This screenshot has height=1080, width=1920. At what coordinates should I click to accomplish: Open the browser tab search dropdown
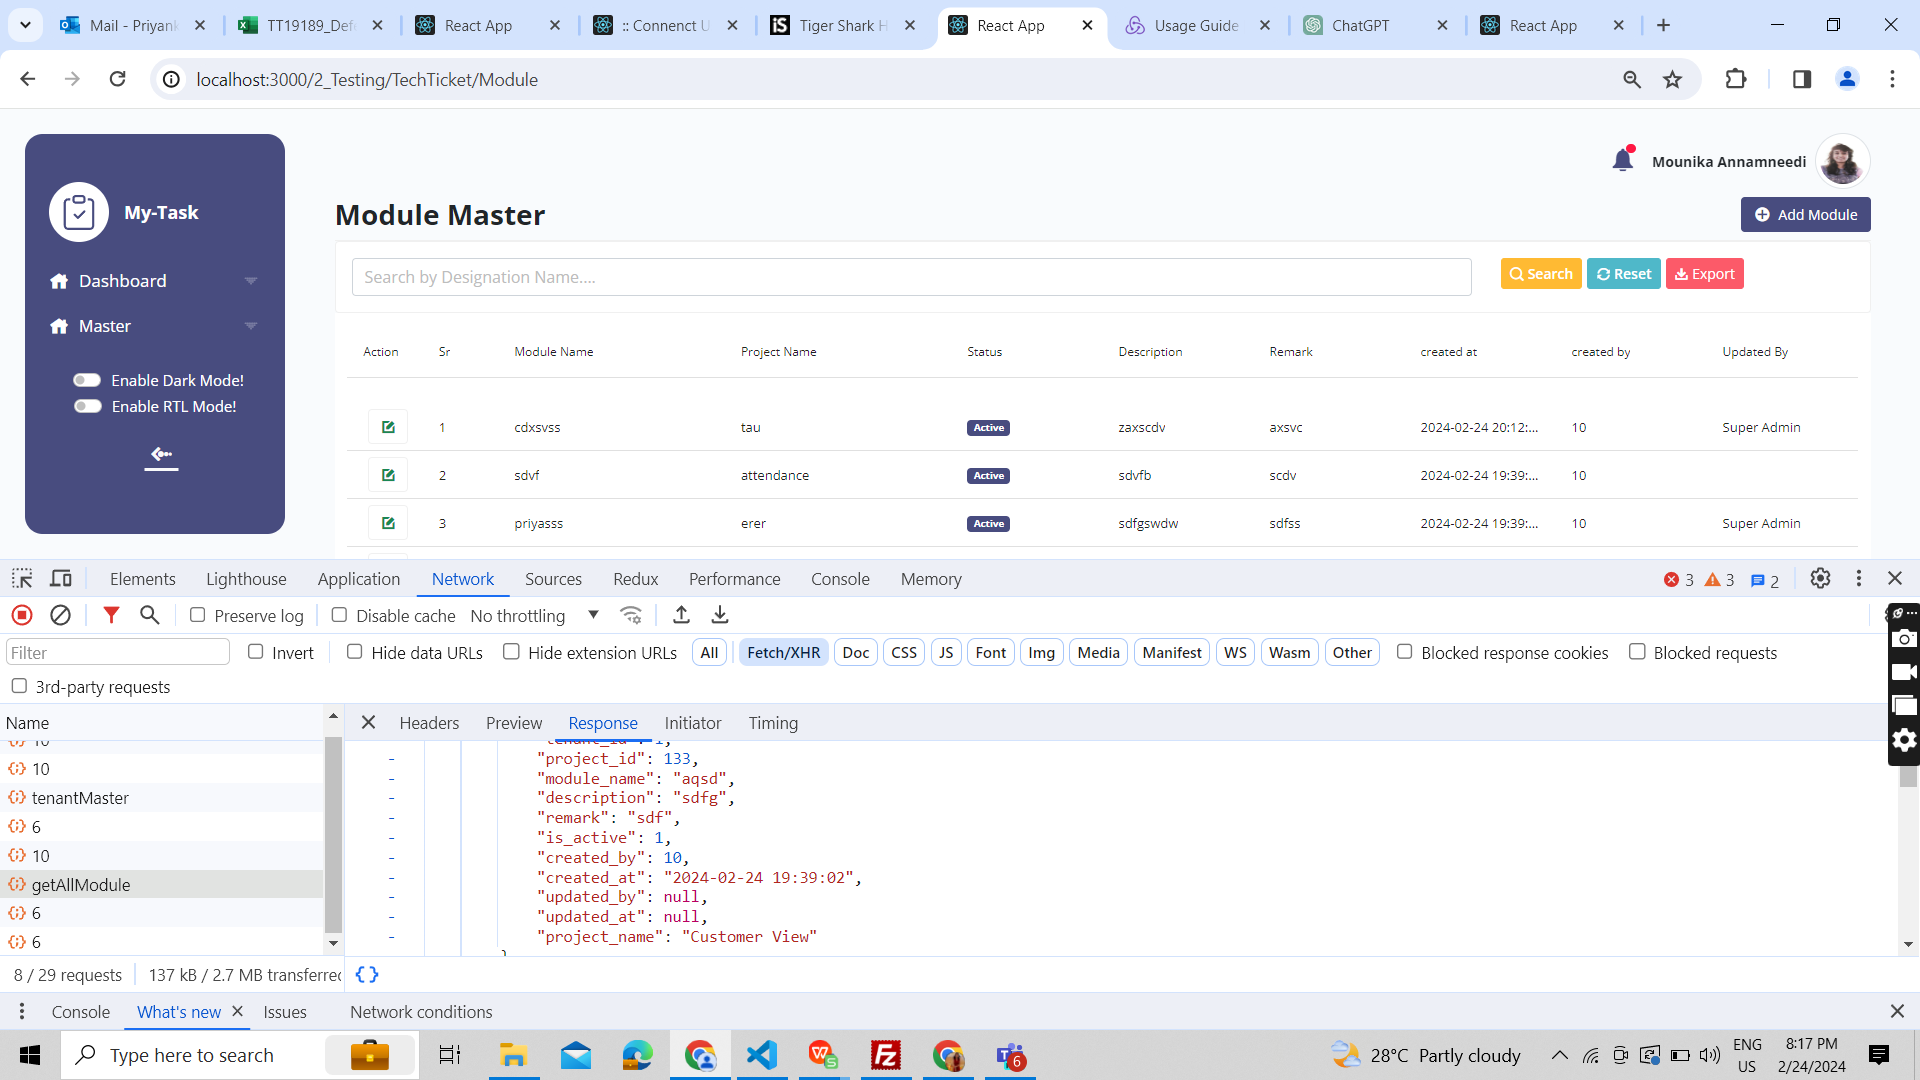[x=25, y=25]
